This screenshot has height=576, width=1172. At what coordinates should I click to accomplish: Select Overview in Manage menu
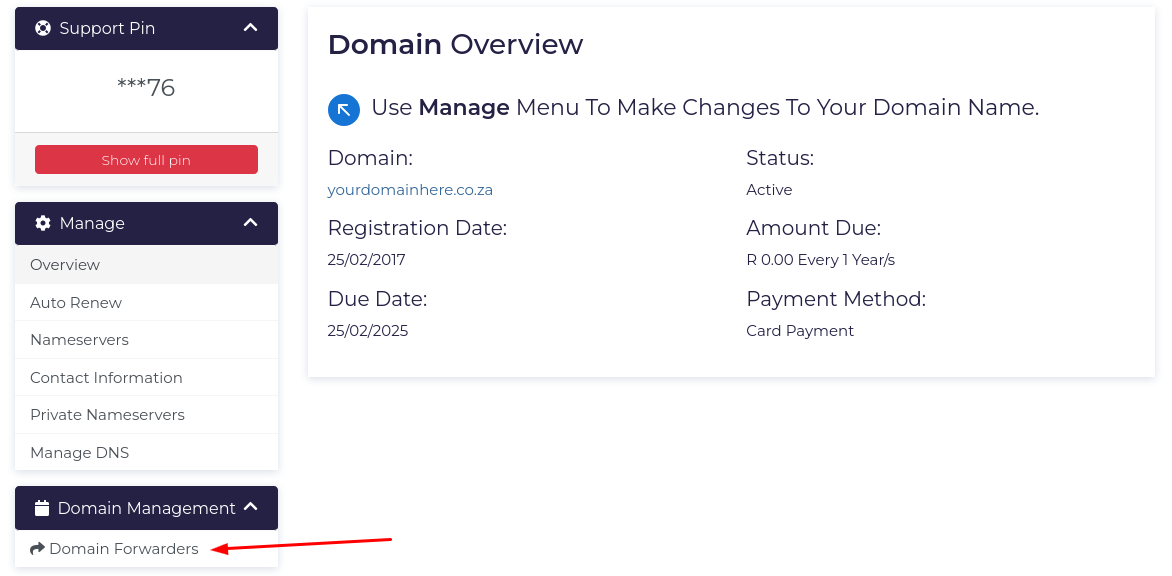coord(65,265)
